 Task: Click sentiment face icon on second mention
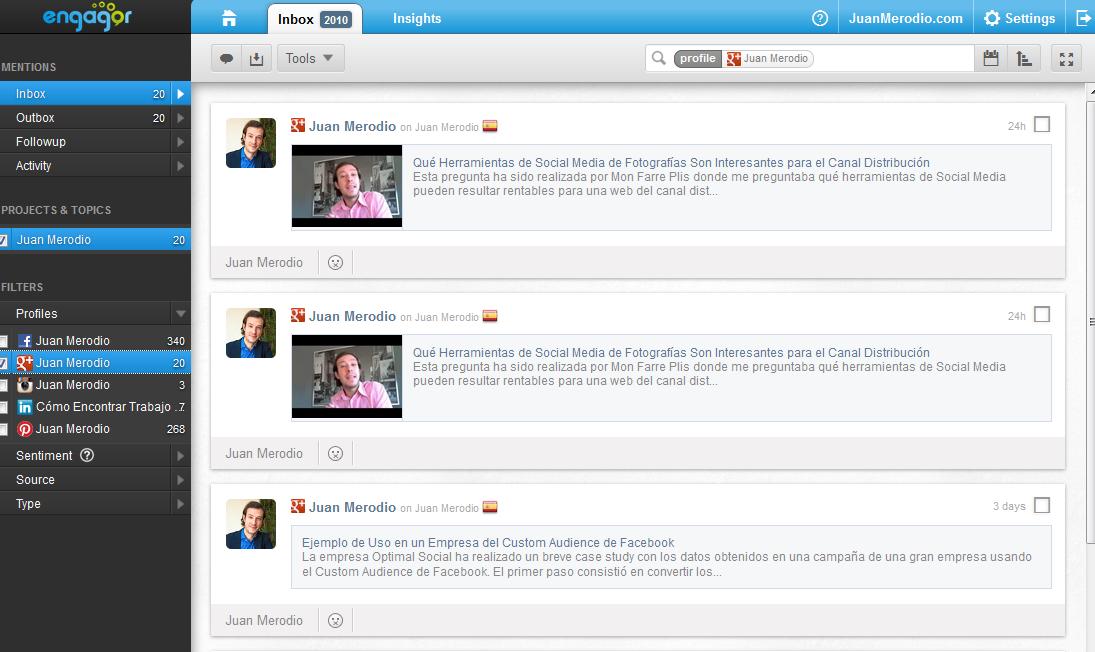pyautogui.click(x=335, y=453)
